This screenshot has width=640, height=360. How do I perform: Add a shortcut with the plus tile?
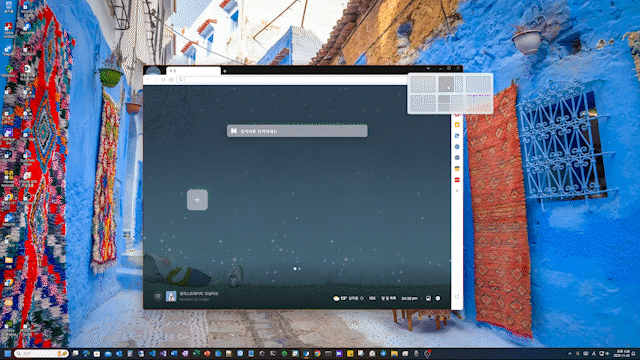tap(197, 200)
